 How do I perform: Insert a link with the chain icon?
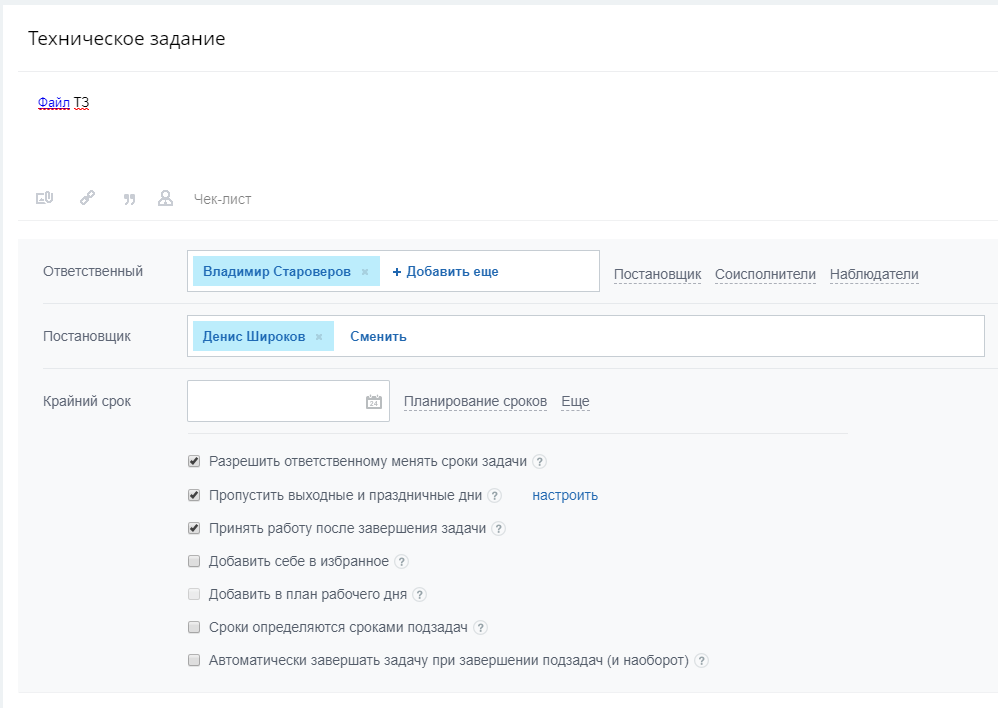coord(87,198)
